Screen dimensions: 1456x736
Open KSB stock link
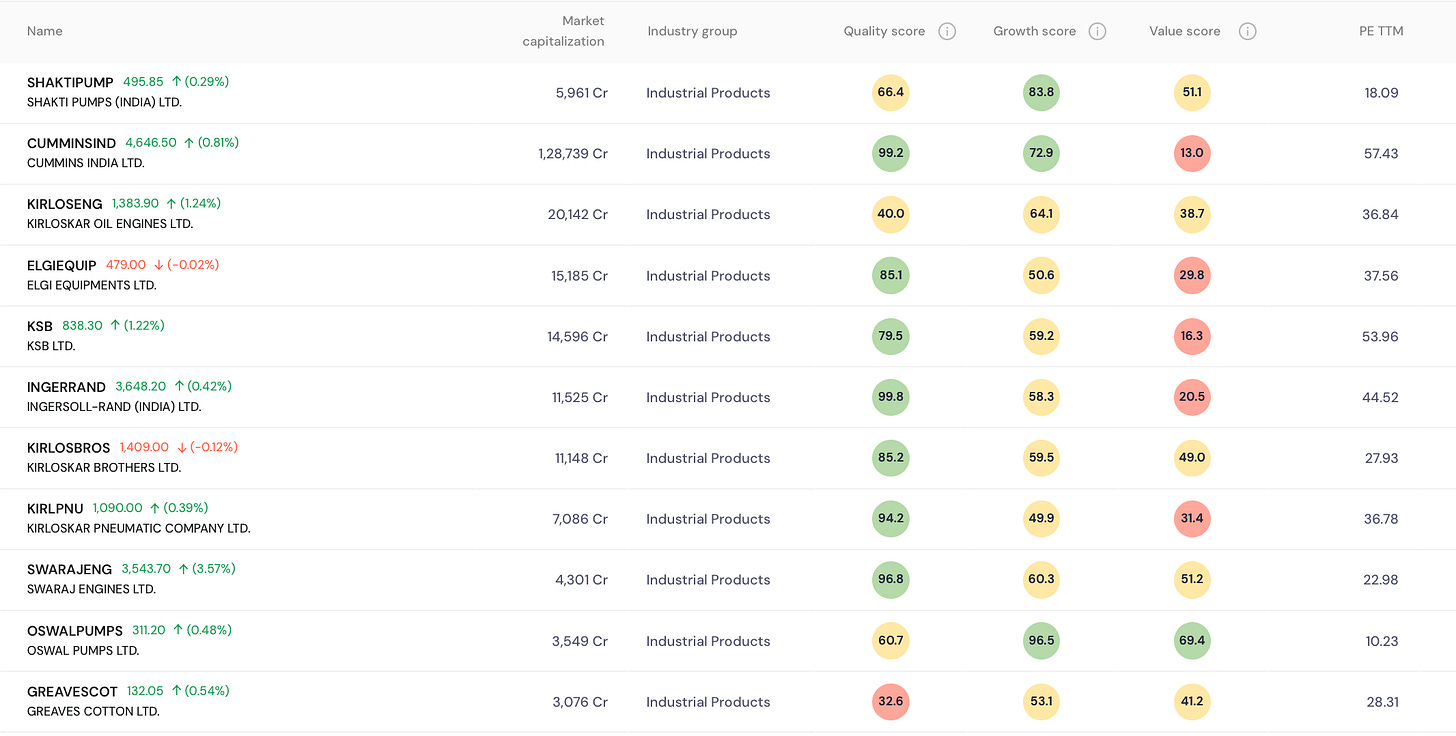pos(40,326)
